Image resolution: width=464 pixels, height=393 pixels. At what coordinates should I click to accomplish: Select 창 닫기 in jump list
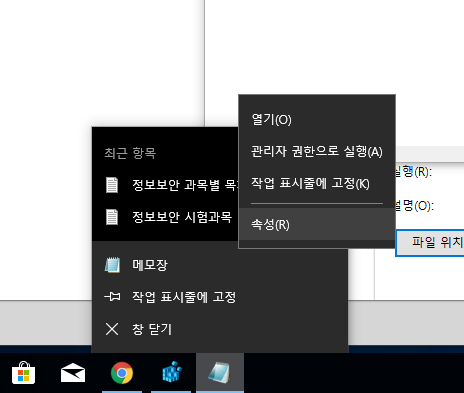(220, 329)
